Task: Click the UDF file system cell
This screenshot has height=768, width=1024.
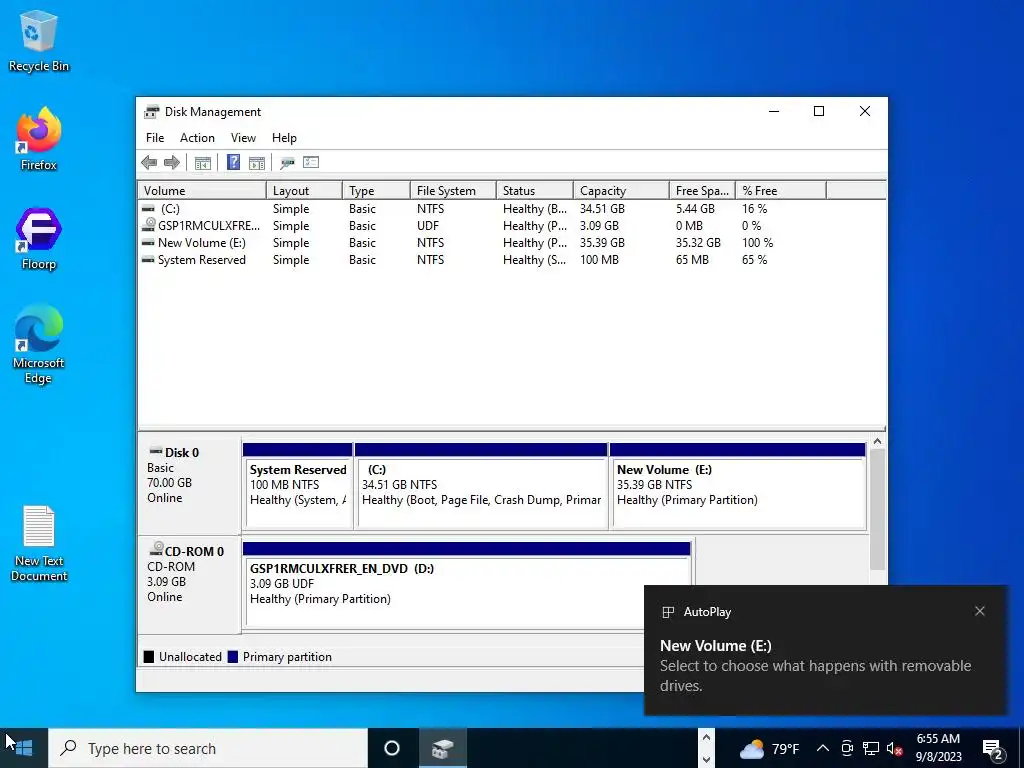Action: click(428, 226)
